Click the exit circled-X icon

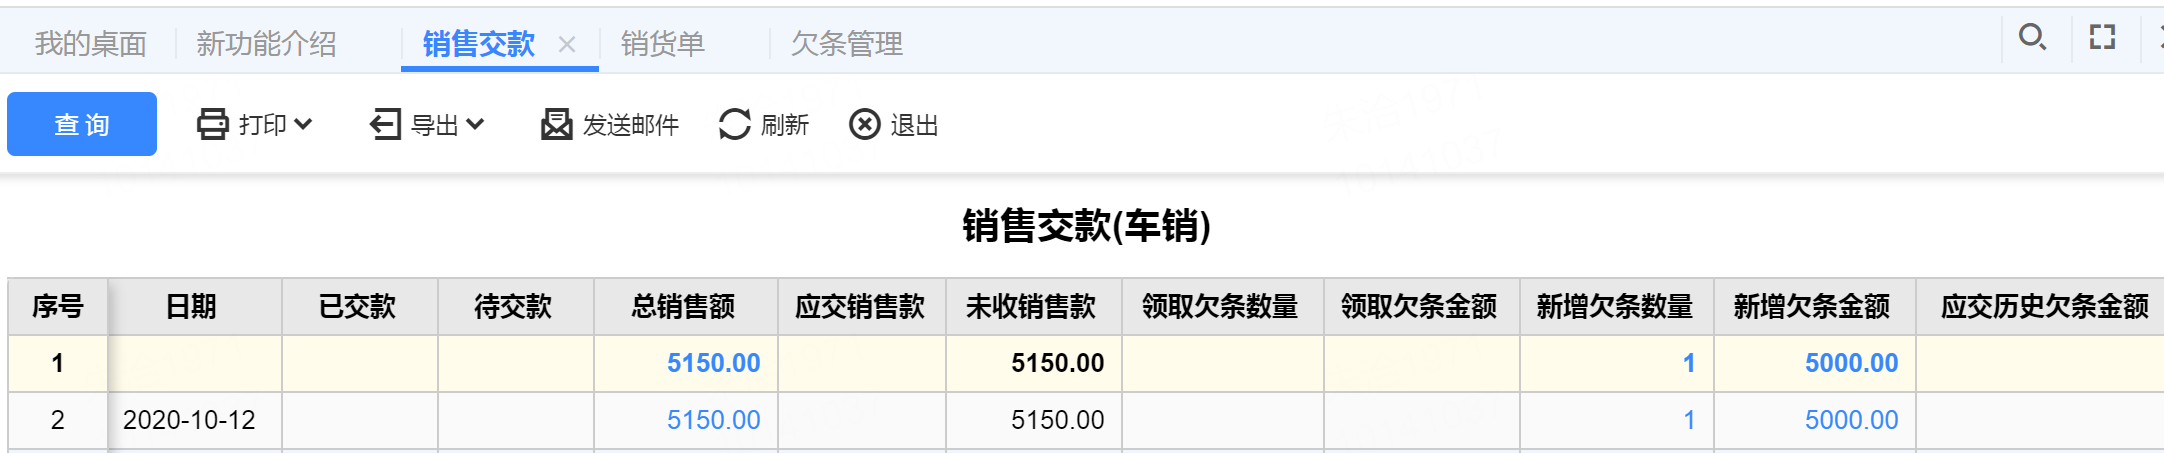[x=865, y=125]
